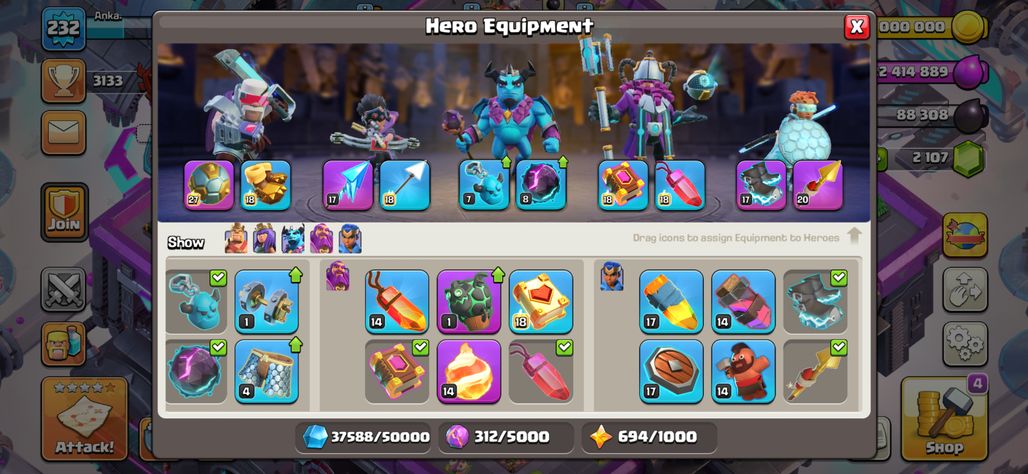Select equipped Electro Boots with green checkmark
The width and height of the screenshot is (1028, 474).
[x=815, y=301]
